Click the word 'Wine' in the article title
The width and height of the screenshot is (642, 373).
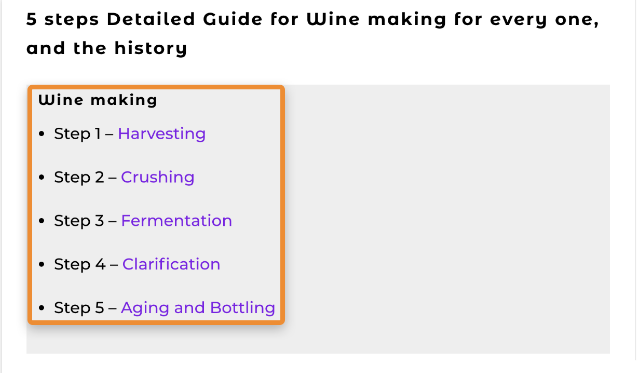[x=333, y=19]
